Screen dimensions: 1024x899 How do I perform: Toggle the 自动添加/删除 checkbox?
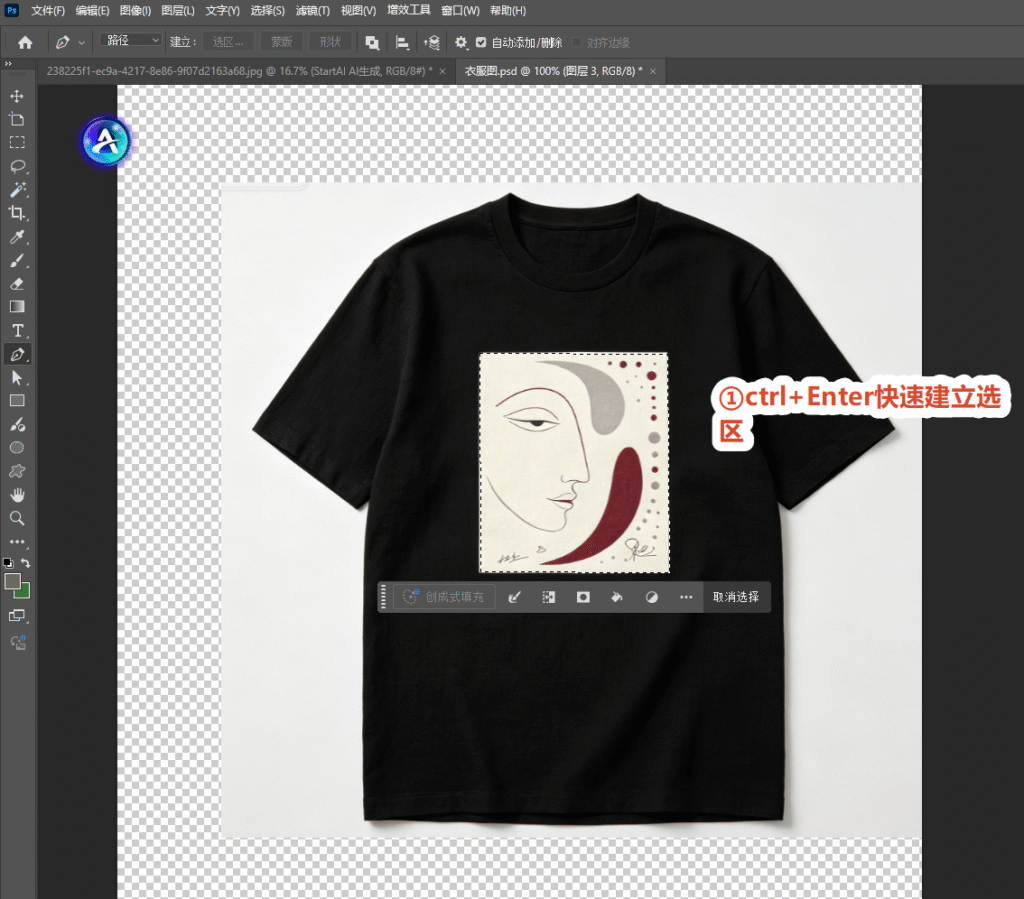point(481,42)
